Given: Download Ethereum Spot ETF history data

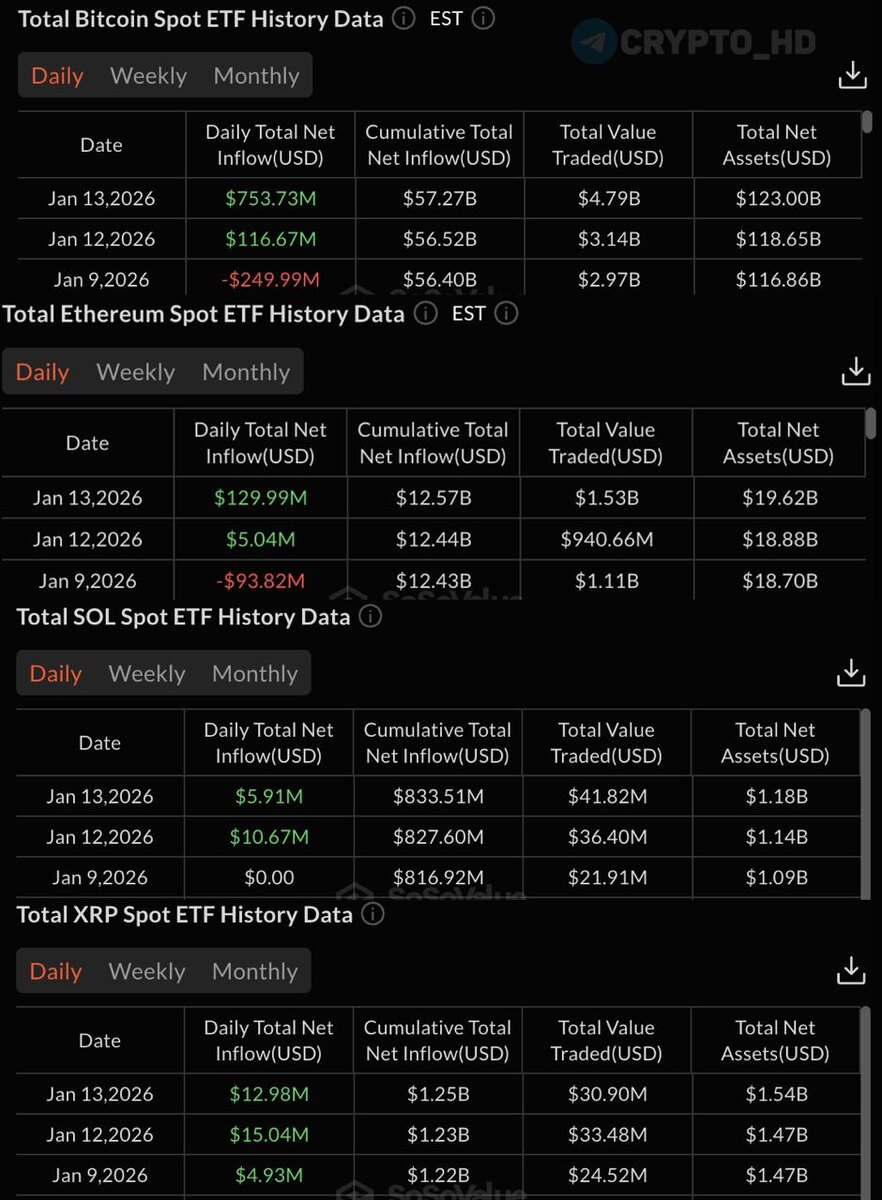Looking at the screenshot, I should pos(855,371).
